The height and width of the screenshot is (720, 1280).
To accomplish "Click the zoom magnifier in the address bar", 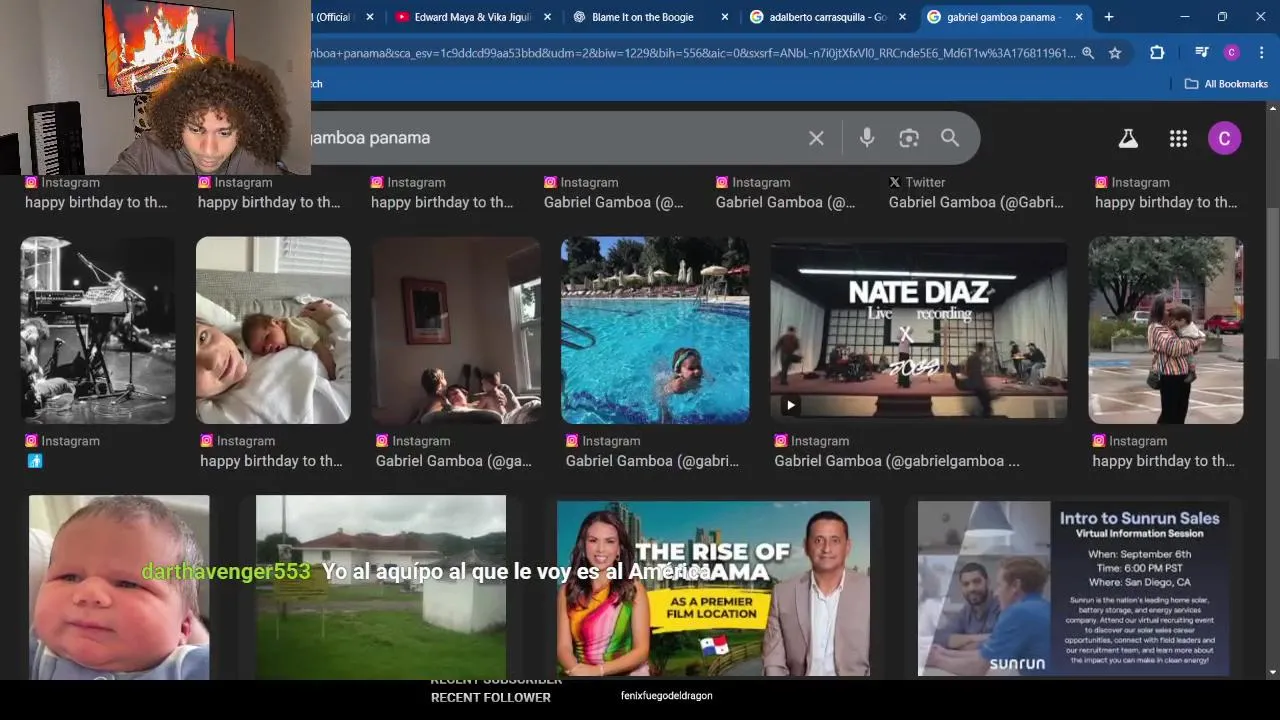I will click(1087, 53).
